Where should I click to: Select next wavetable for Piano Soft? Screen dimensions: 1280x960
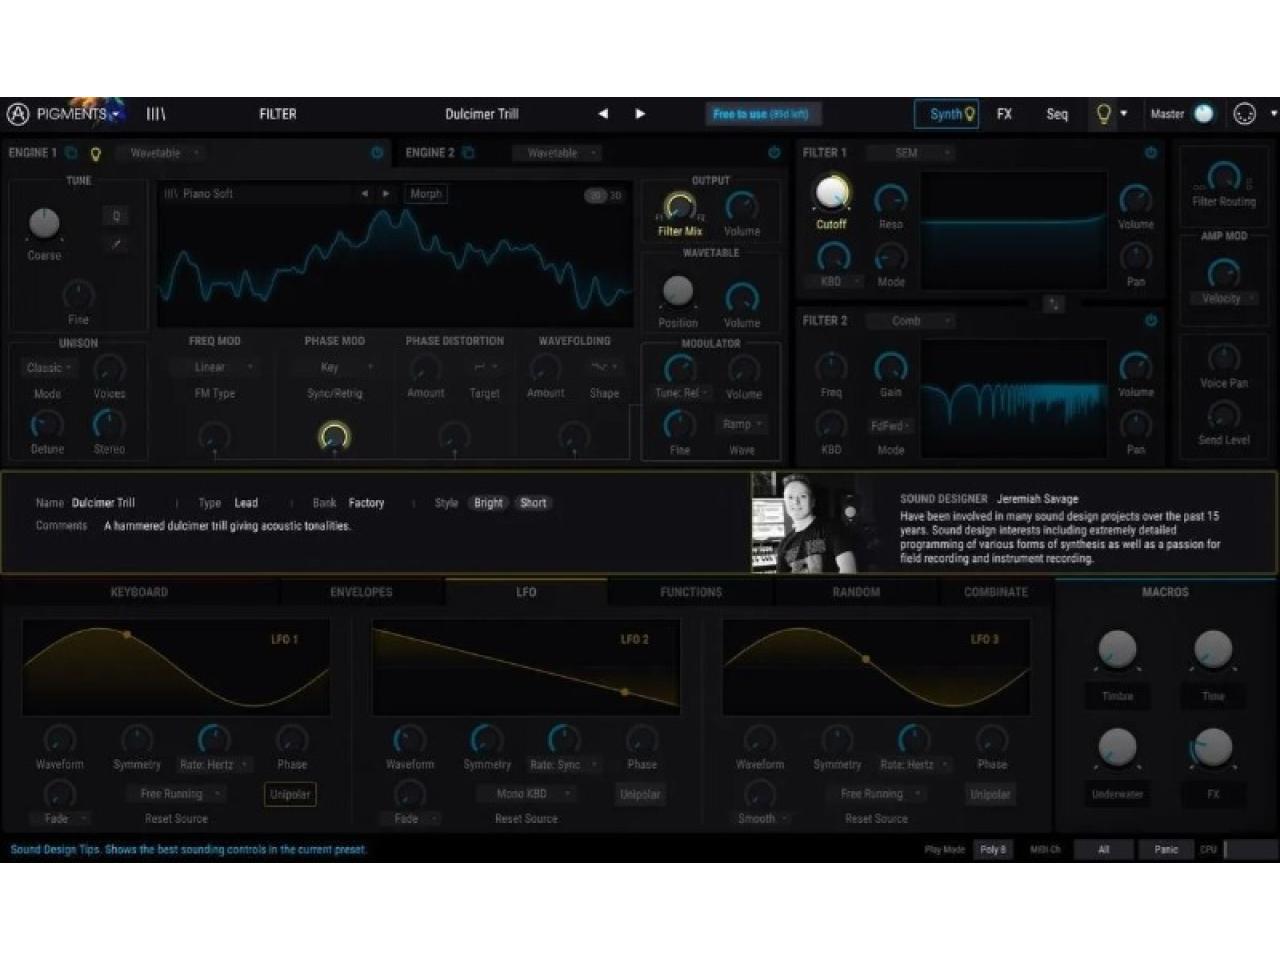coord(386,194)
